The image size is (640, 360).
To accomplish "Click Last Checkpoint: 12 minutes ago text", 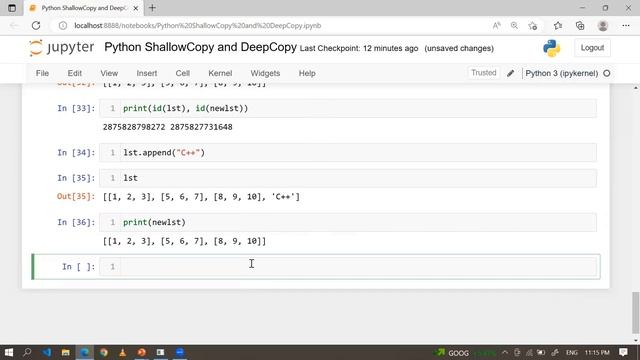I will [359, 48].
